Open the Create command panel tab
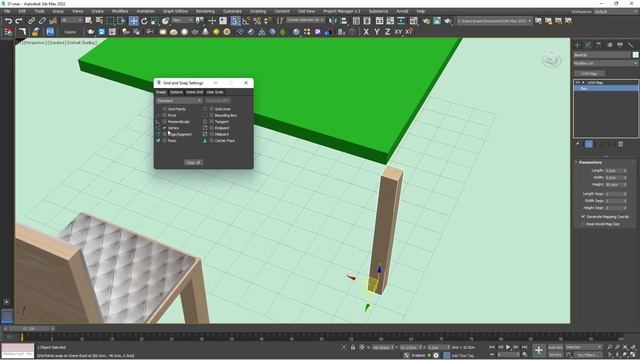Image resolution: width=640 pixels, height=360 pixels. coord(578,45)
